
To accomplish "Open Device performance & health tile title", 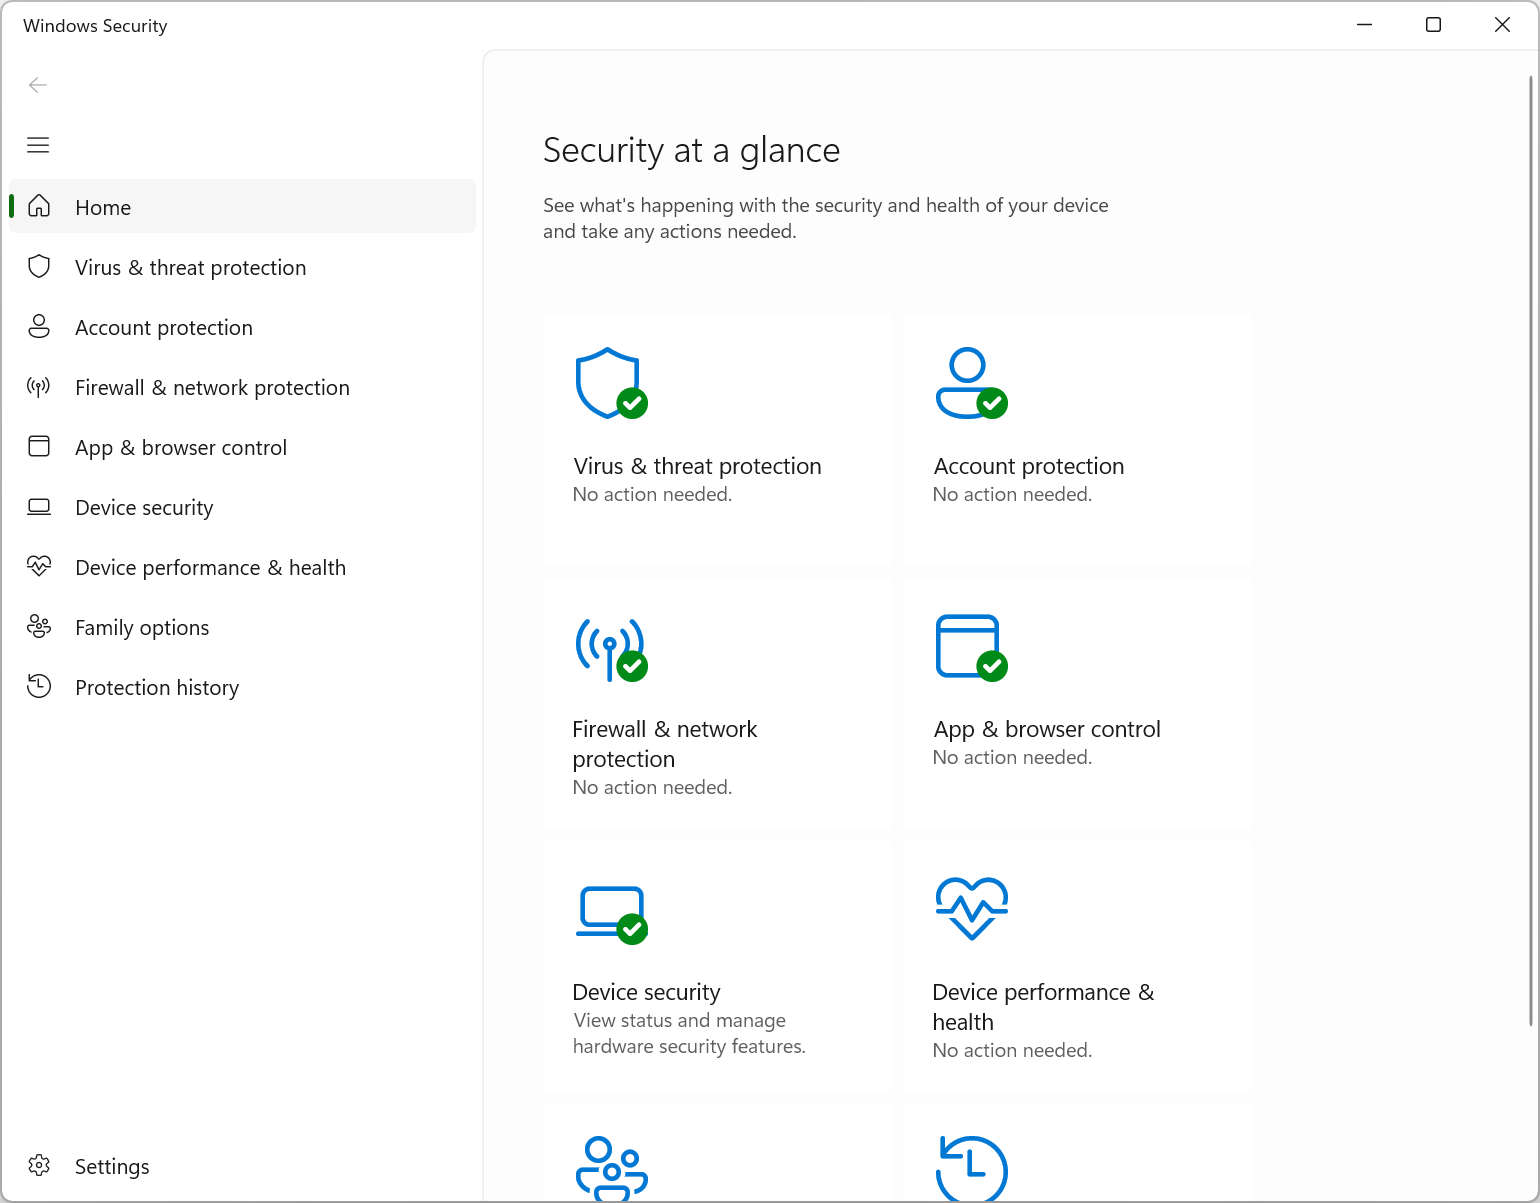I will coord(1043,1007).
